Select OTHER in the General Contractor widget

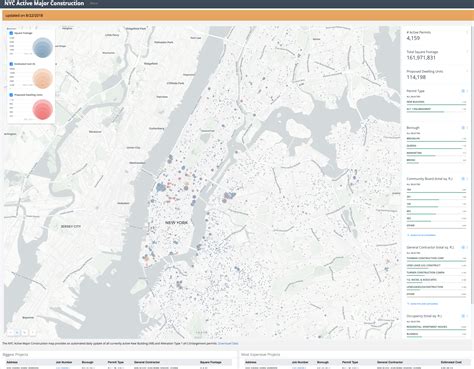(x=436, y=295)
